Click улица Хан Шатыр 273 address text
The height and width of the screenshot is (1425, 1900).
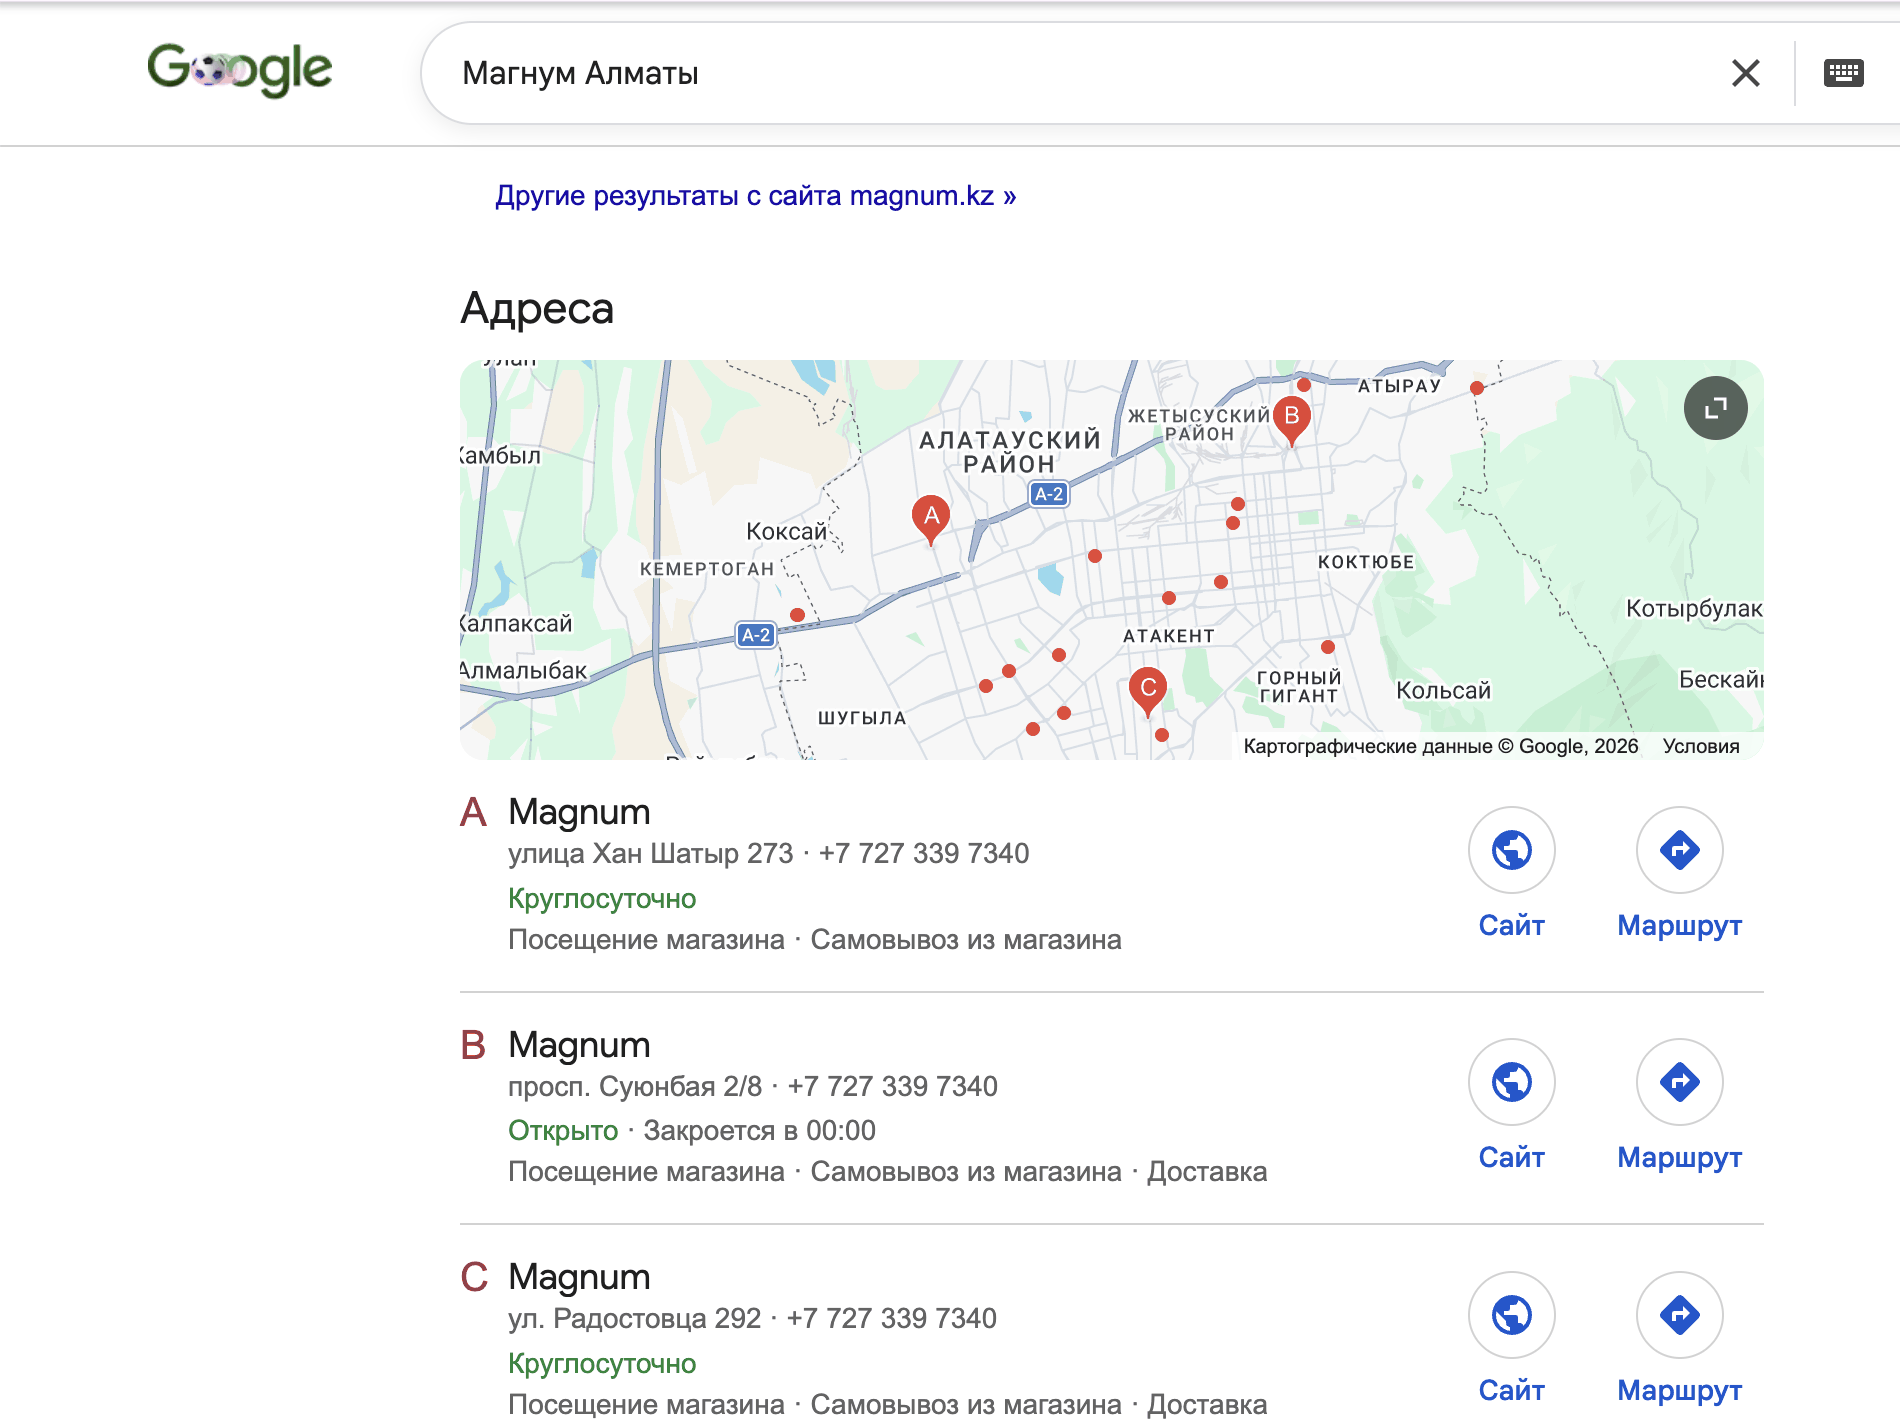point(650,853)
